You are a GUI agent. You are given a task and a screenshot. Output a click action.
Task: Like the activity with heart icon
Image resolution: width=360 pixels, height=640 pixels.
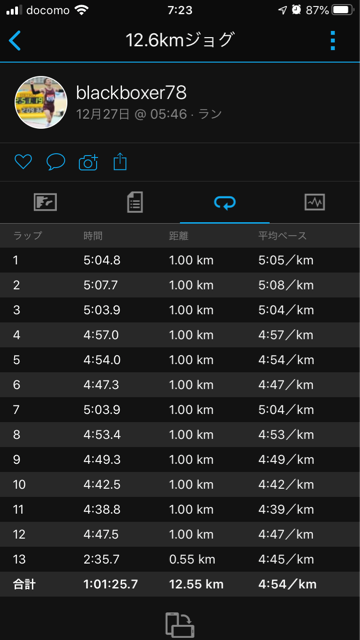pos(23,162)
